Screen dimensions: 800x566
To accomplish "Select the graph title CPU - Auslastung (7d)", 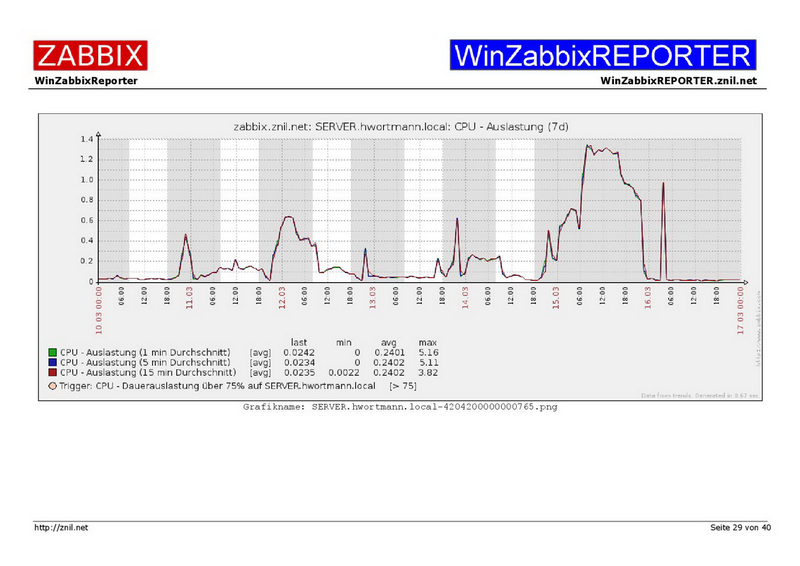I will (401, 127).
